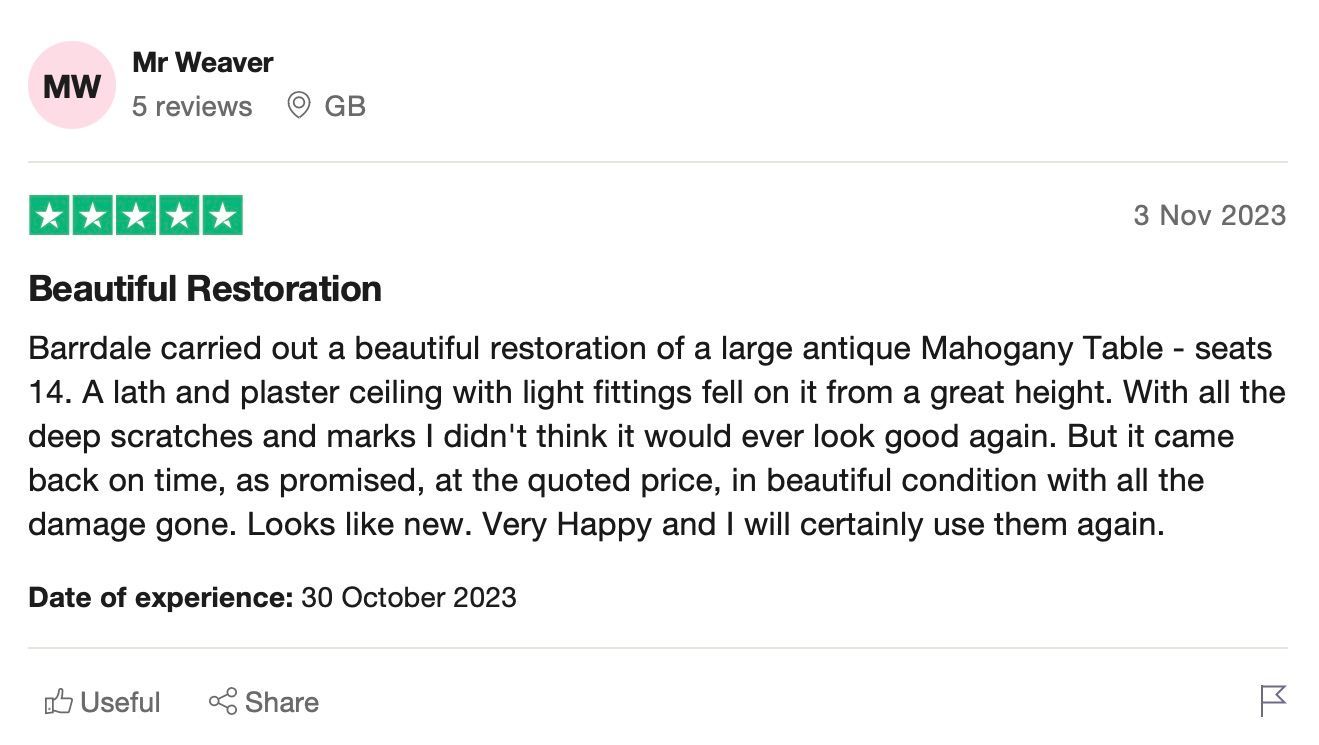
Task: Flag this review using the flag icon
Action: pyautogui.click(x=1273, y=700)
